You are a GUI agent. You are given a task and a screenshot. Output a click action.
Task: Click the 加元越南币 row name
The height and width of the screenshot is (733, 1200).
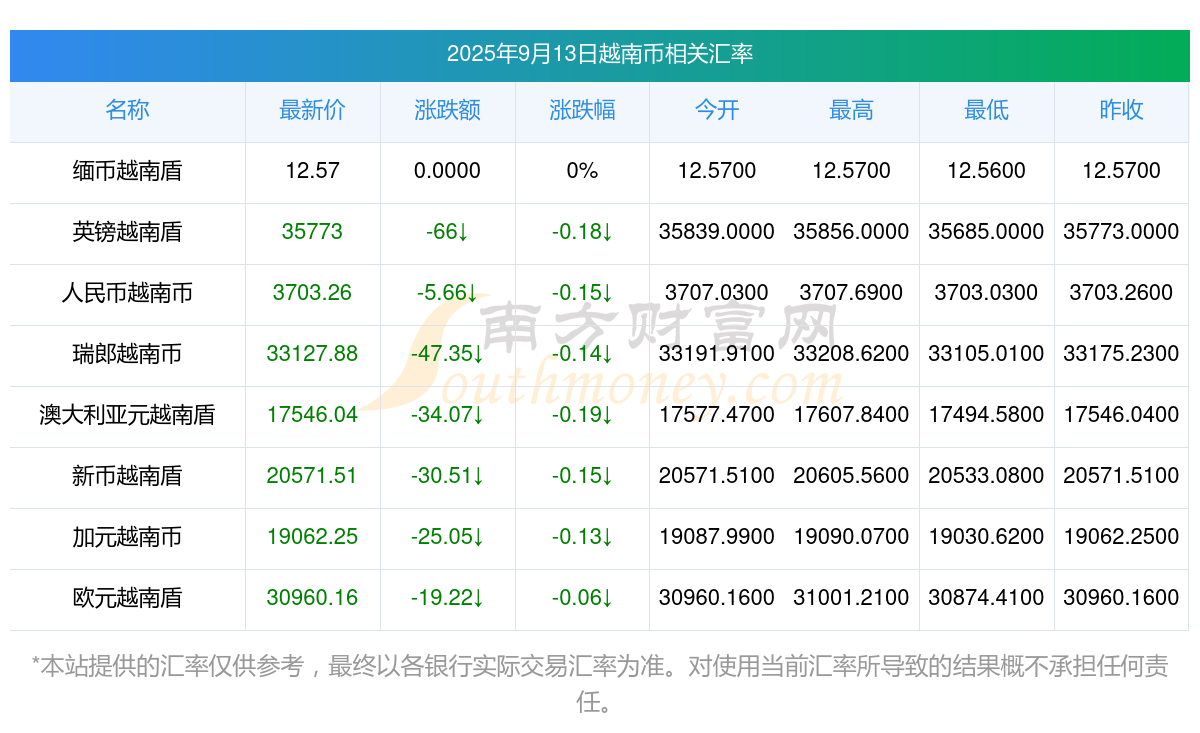click(127, 537)
